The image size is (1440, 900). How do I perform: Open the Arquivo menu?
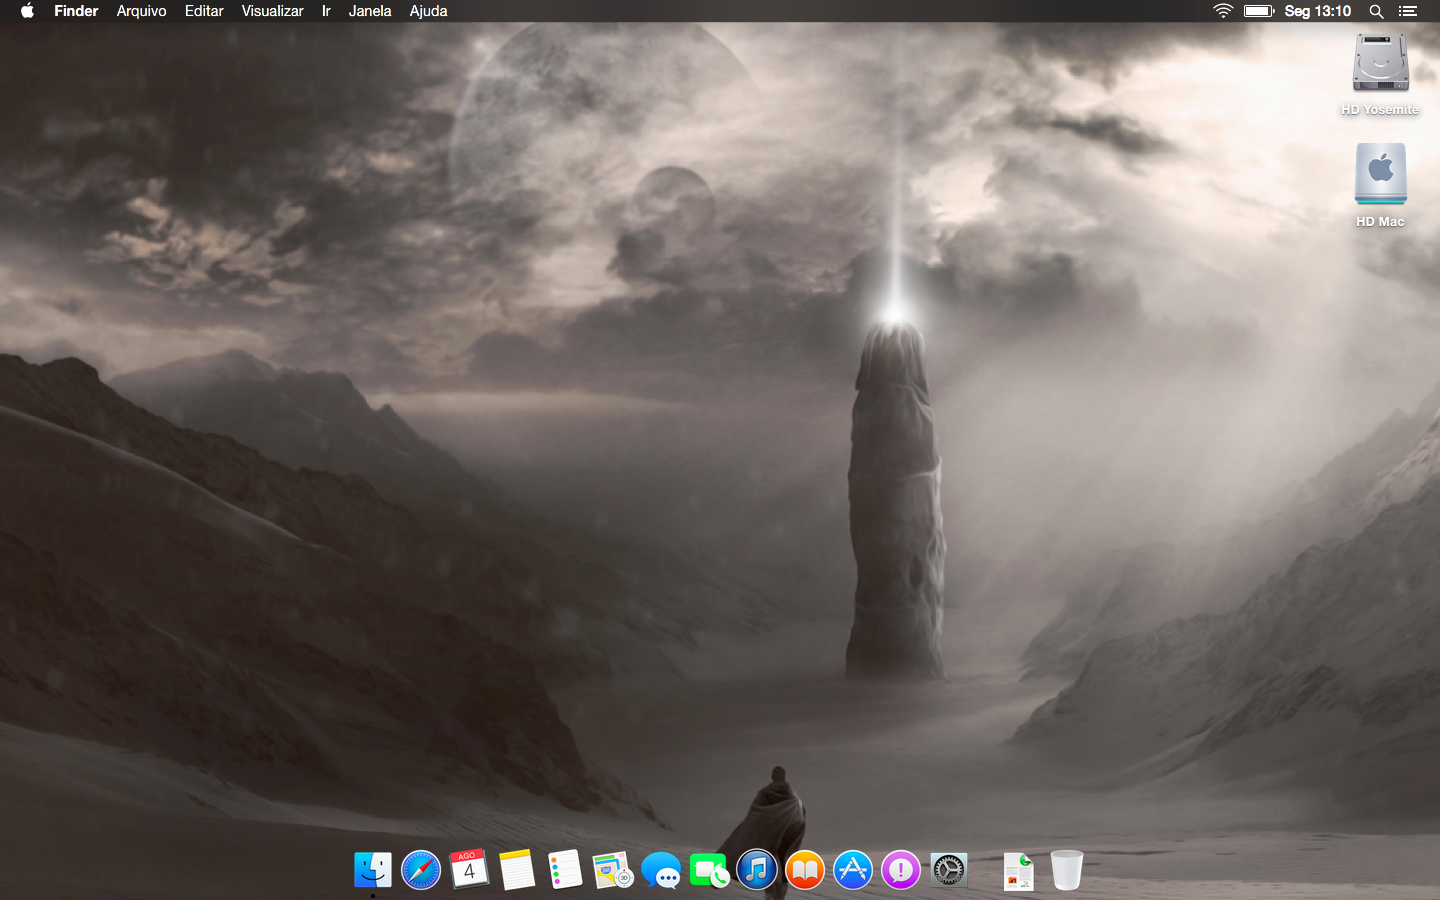coord(141,11)
